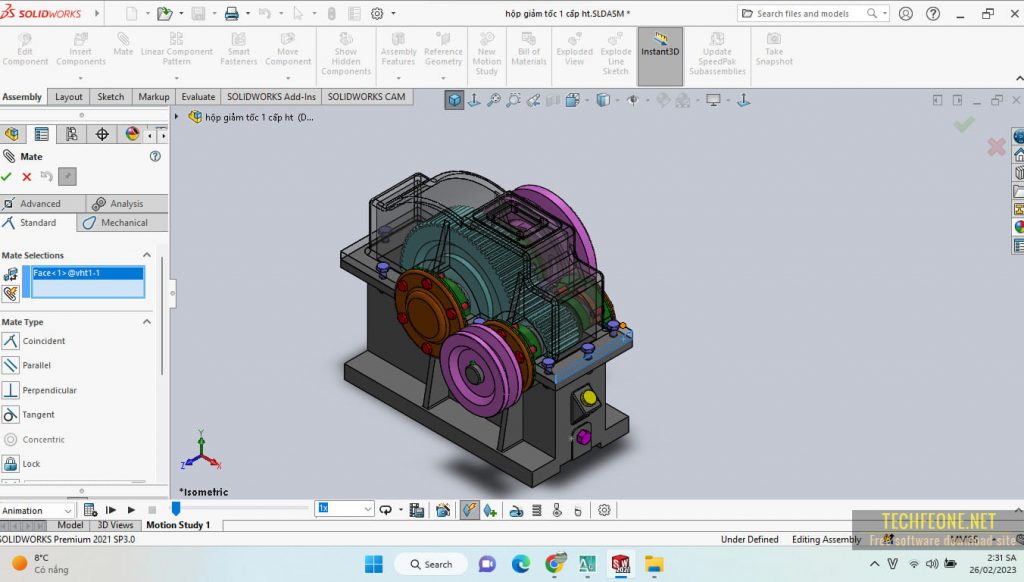Choose the Perpendicular mate type
This screenshot has width=1024, height=582.
pyautogui.click(x=49, y=390)
